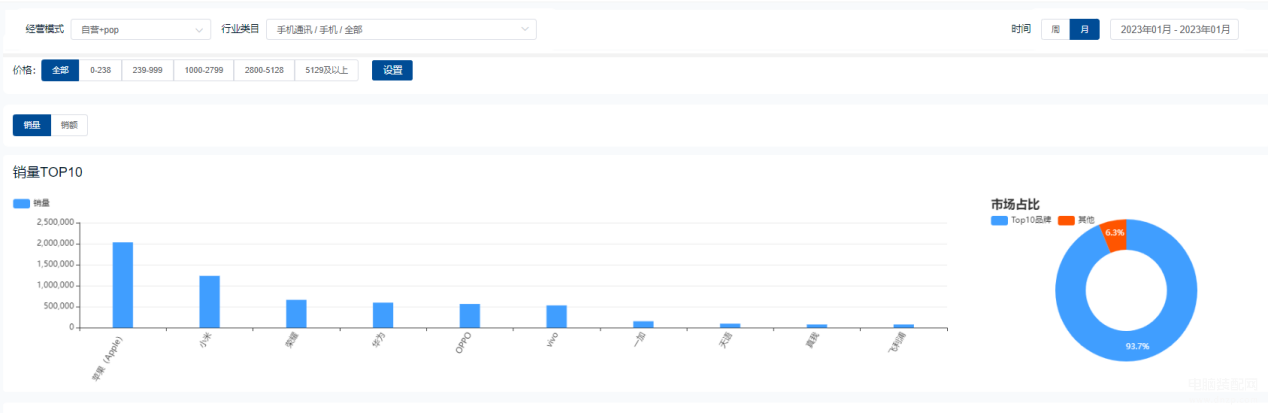Viewport: 1268px width, 413px height.
Task: Filter by price range 0-238
Action: (100, 70)
